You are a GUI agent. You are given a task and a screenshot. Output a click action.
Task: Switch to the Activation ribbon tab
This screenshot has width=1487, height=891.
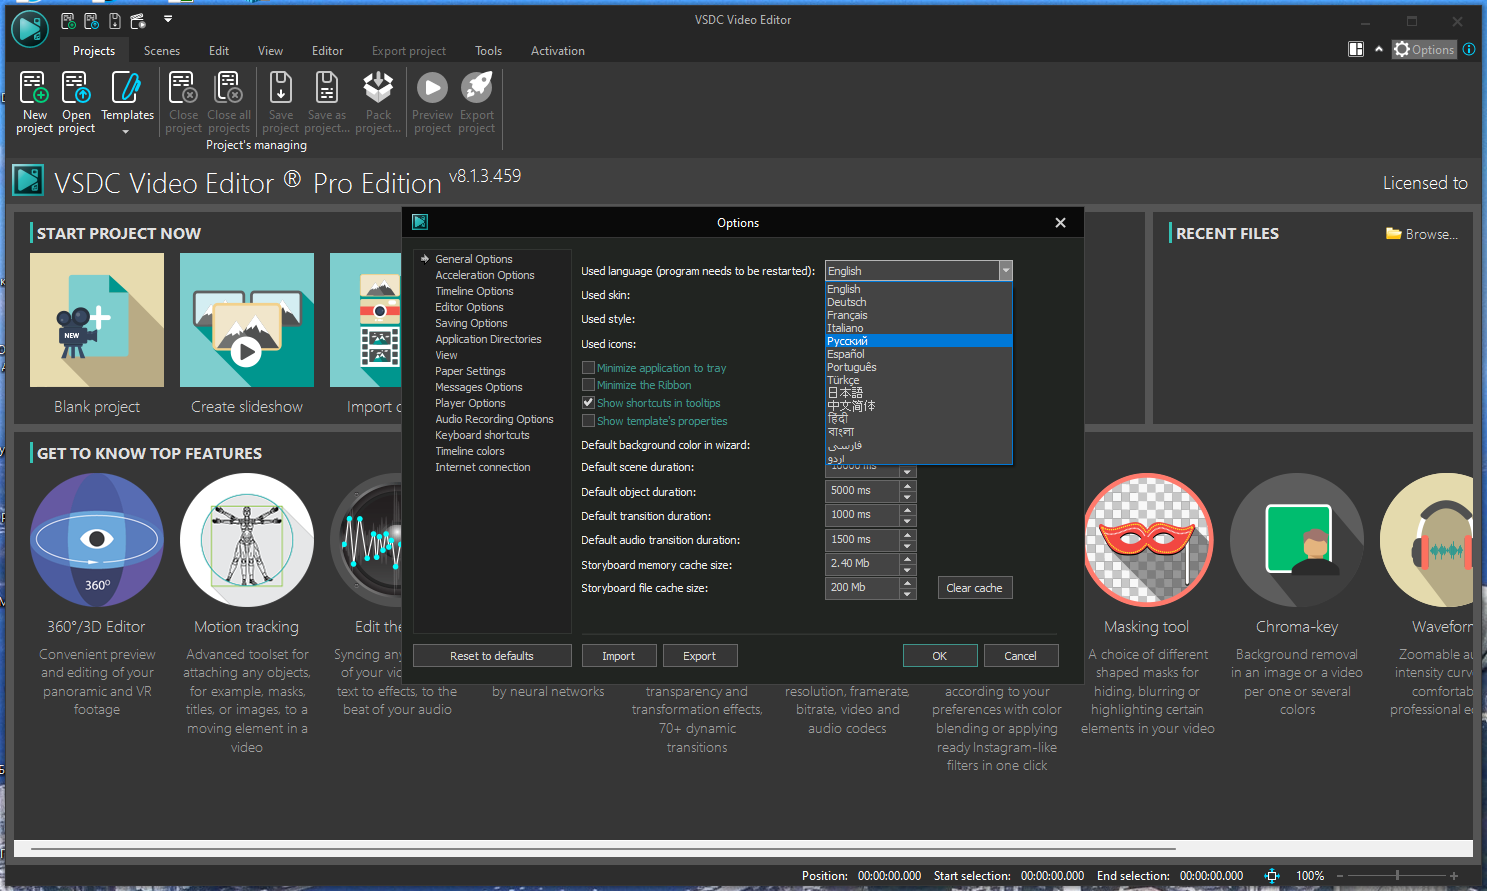point(557,51)
